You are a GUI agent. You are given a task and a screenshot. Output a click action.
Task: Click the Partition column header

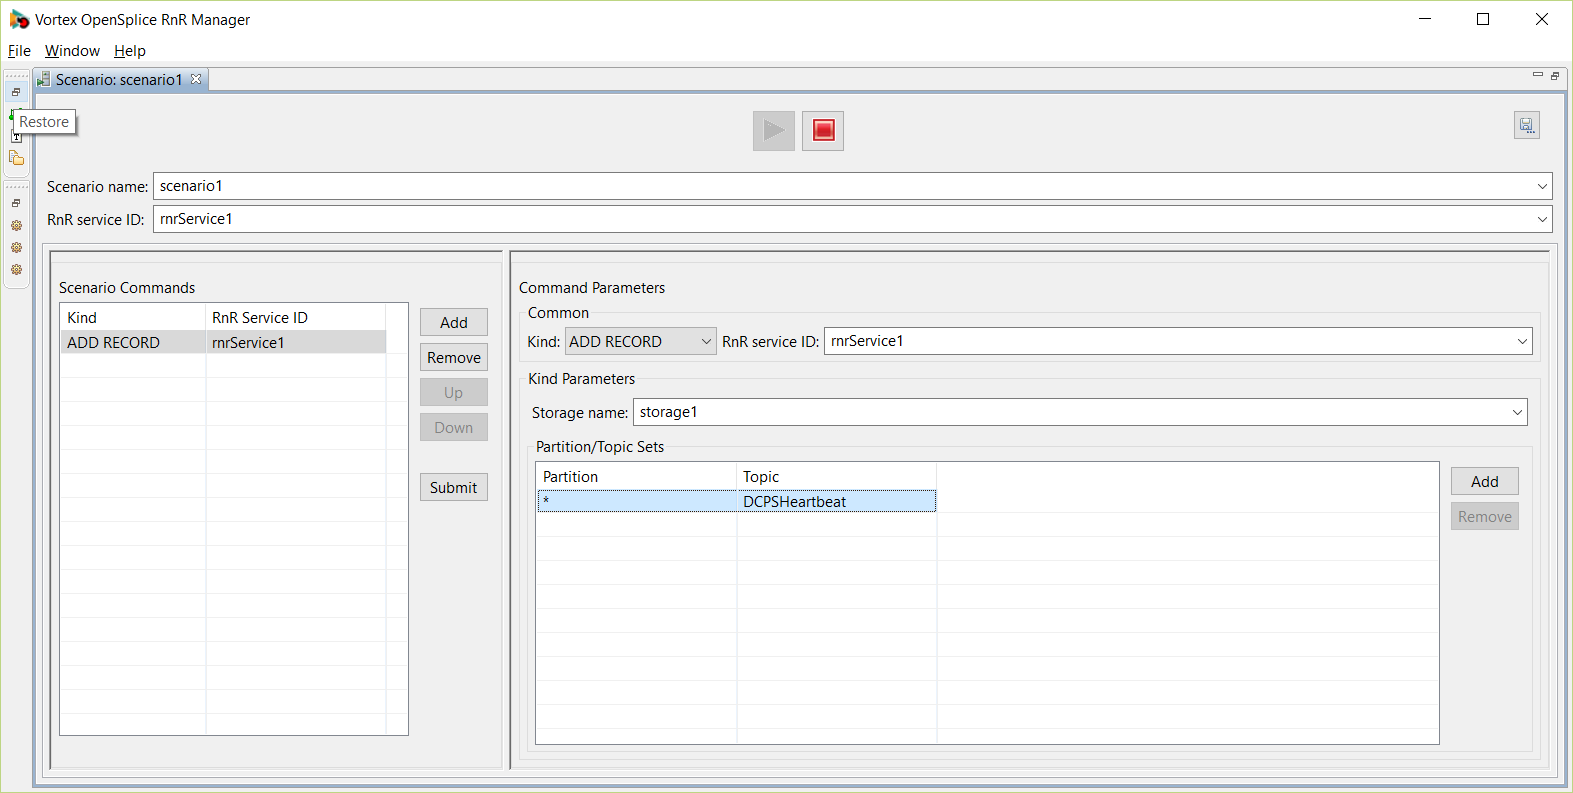[x=636, y=476]
